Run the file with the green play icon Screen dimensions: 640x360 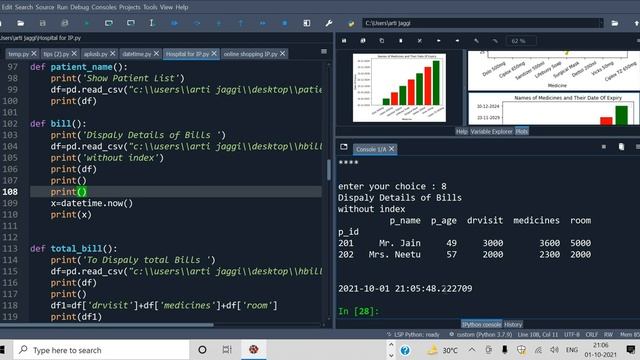pos(87,23)
